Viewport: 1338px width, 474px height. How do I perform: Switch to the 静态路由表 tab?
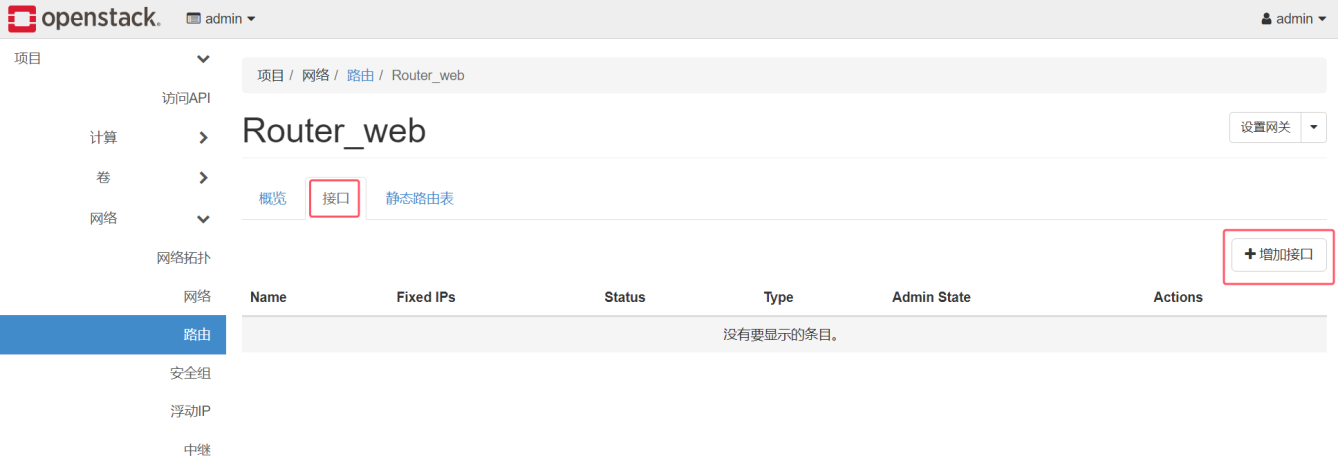[420, 198]
